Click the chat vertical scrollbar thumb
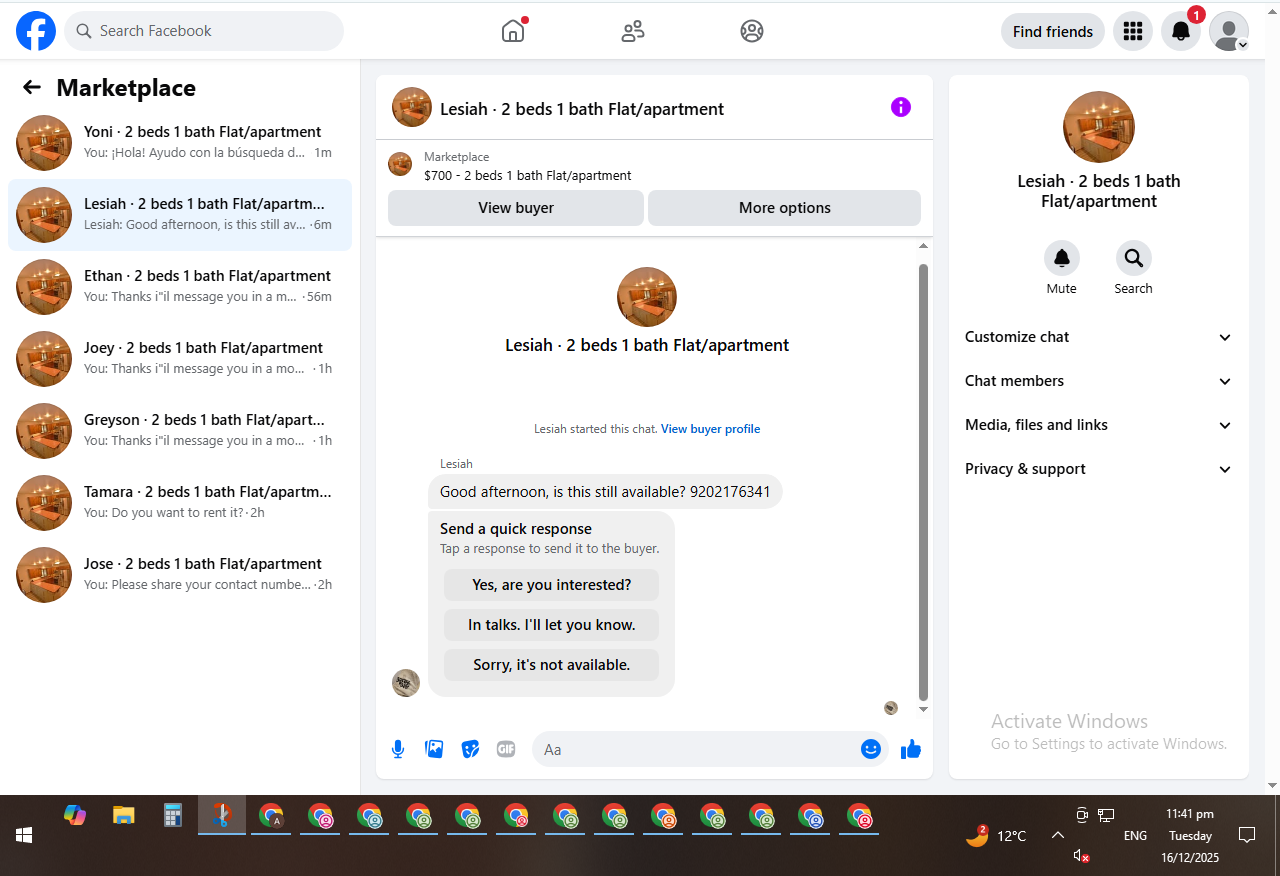Image resolution: width=1280 pixels, height=876 pixels. 923,482
